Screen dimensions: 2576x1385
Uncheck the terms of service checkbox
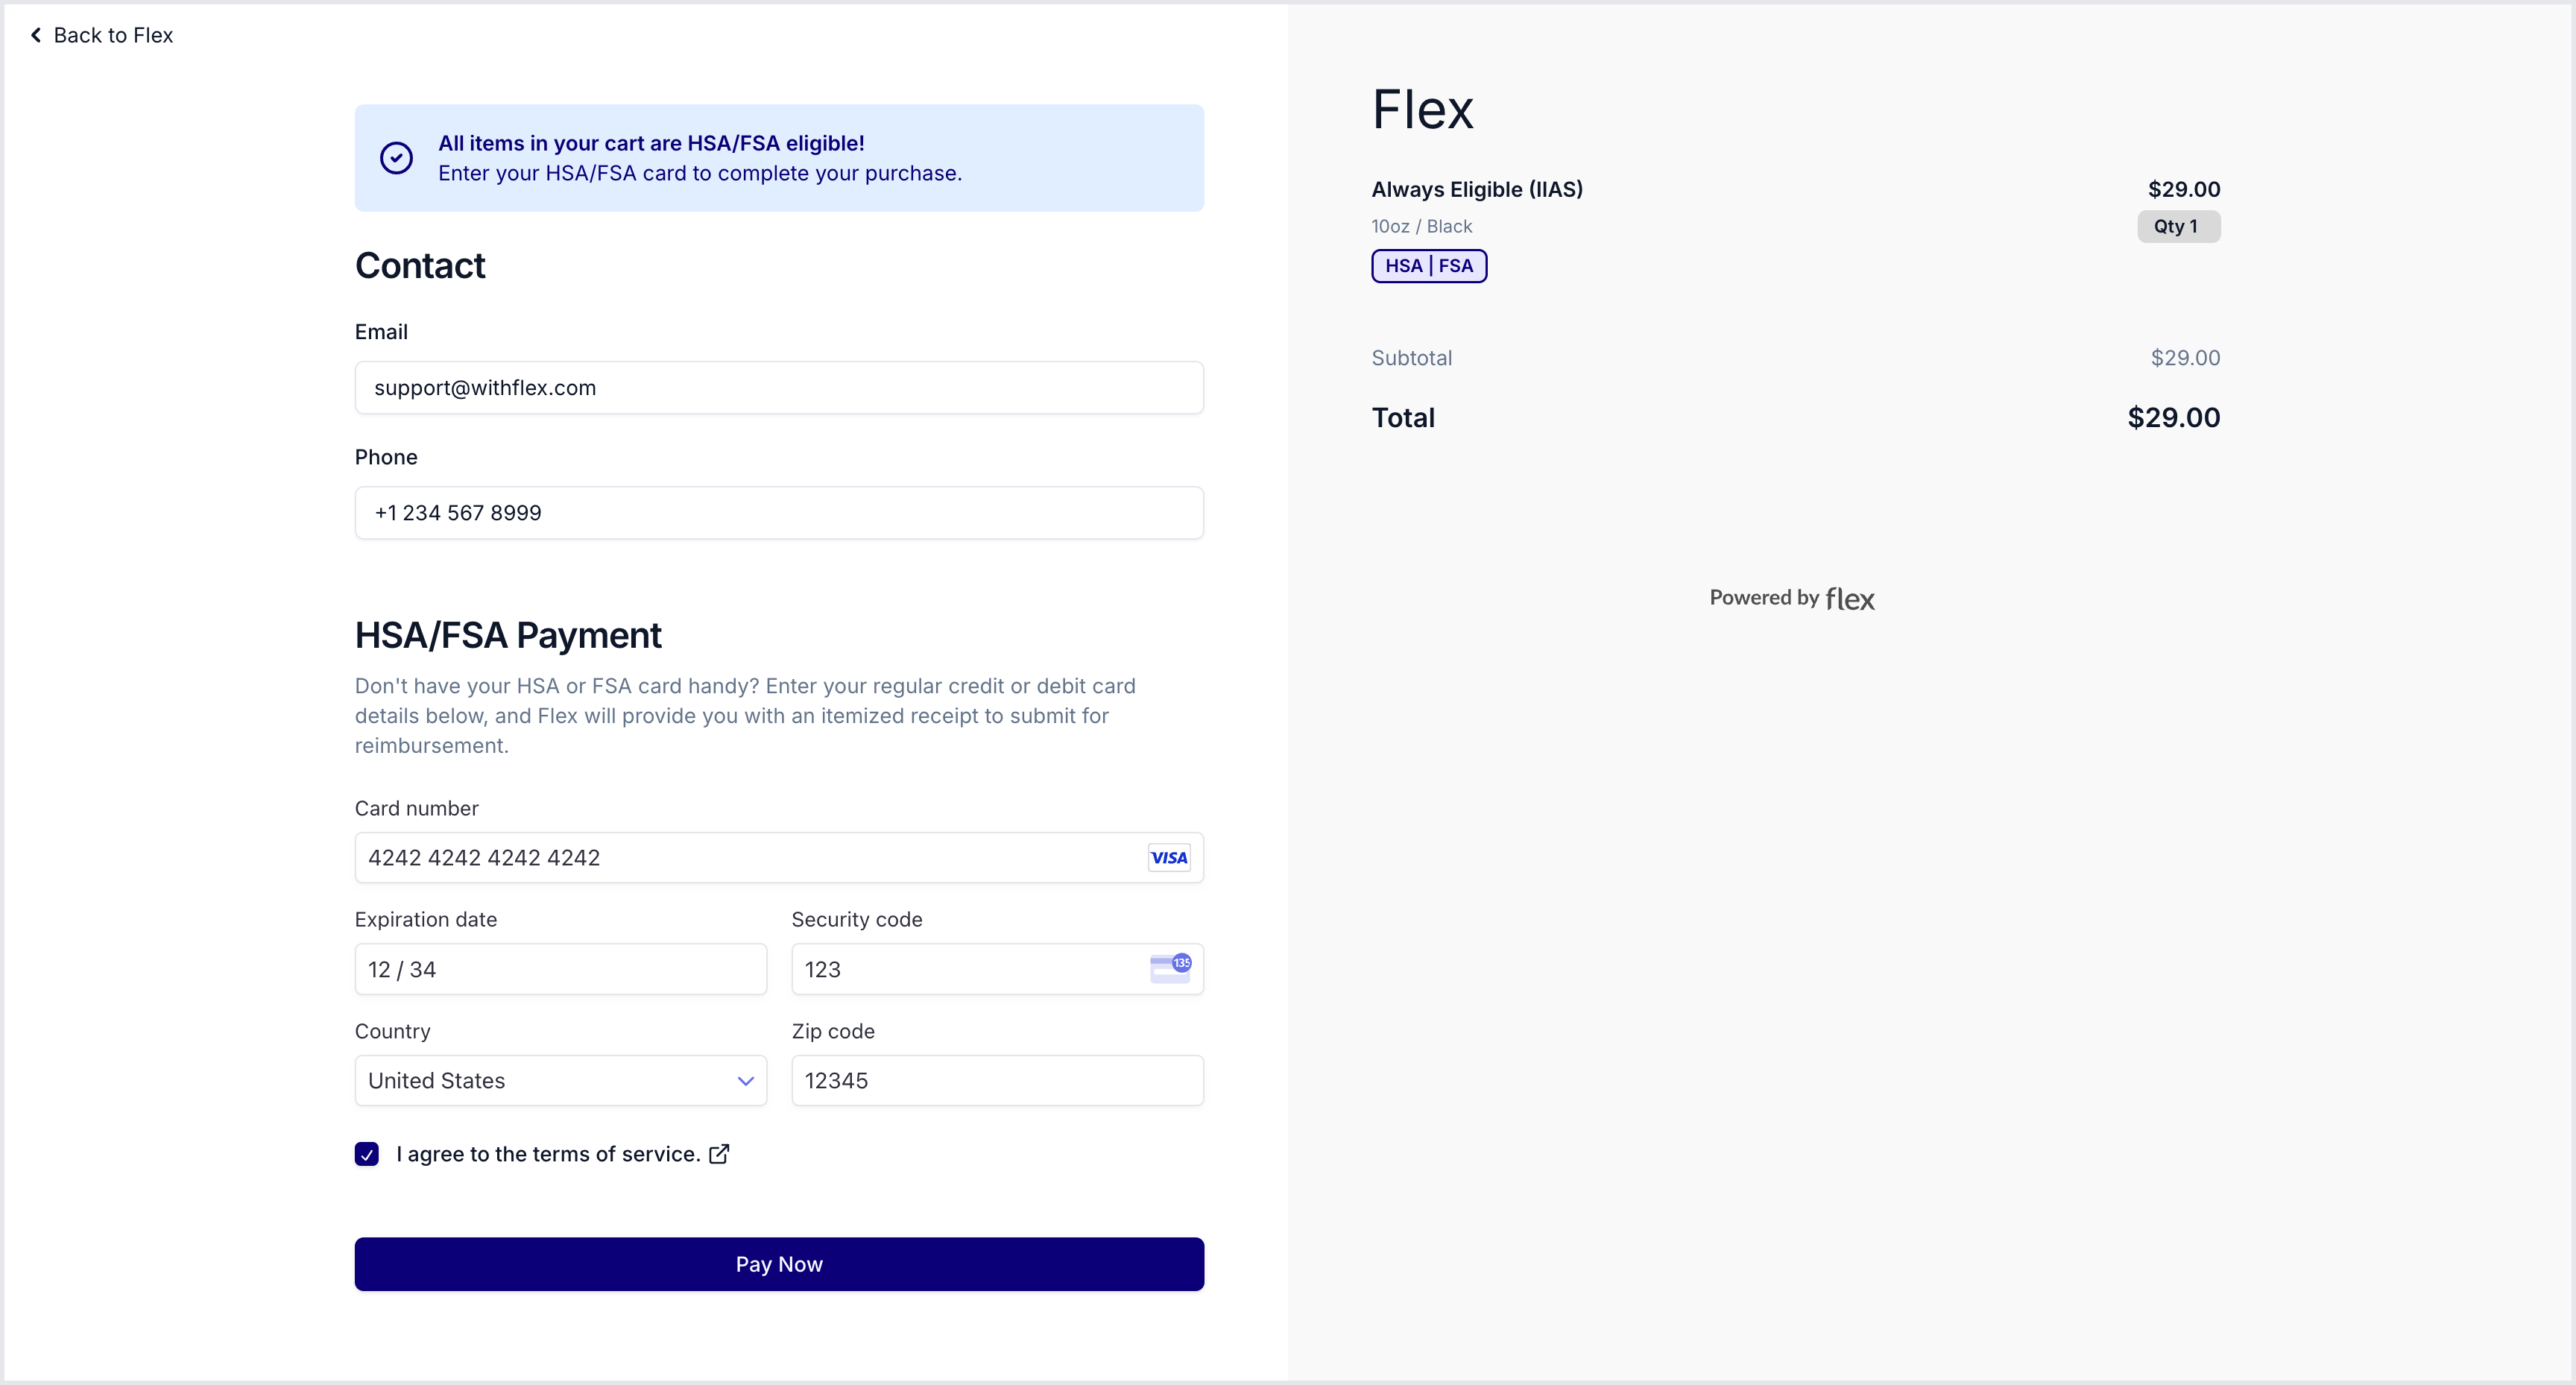pyautogui.click(x=367, y=1154)
